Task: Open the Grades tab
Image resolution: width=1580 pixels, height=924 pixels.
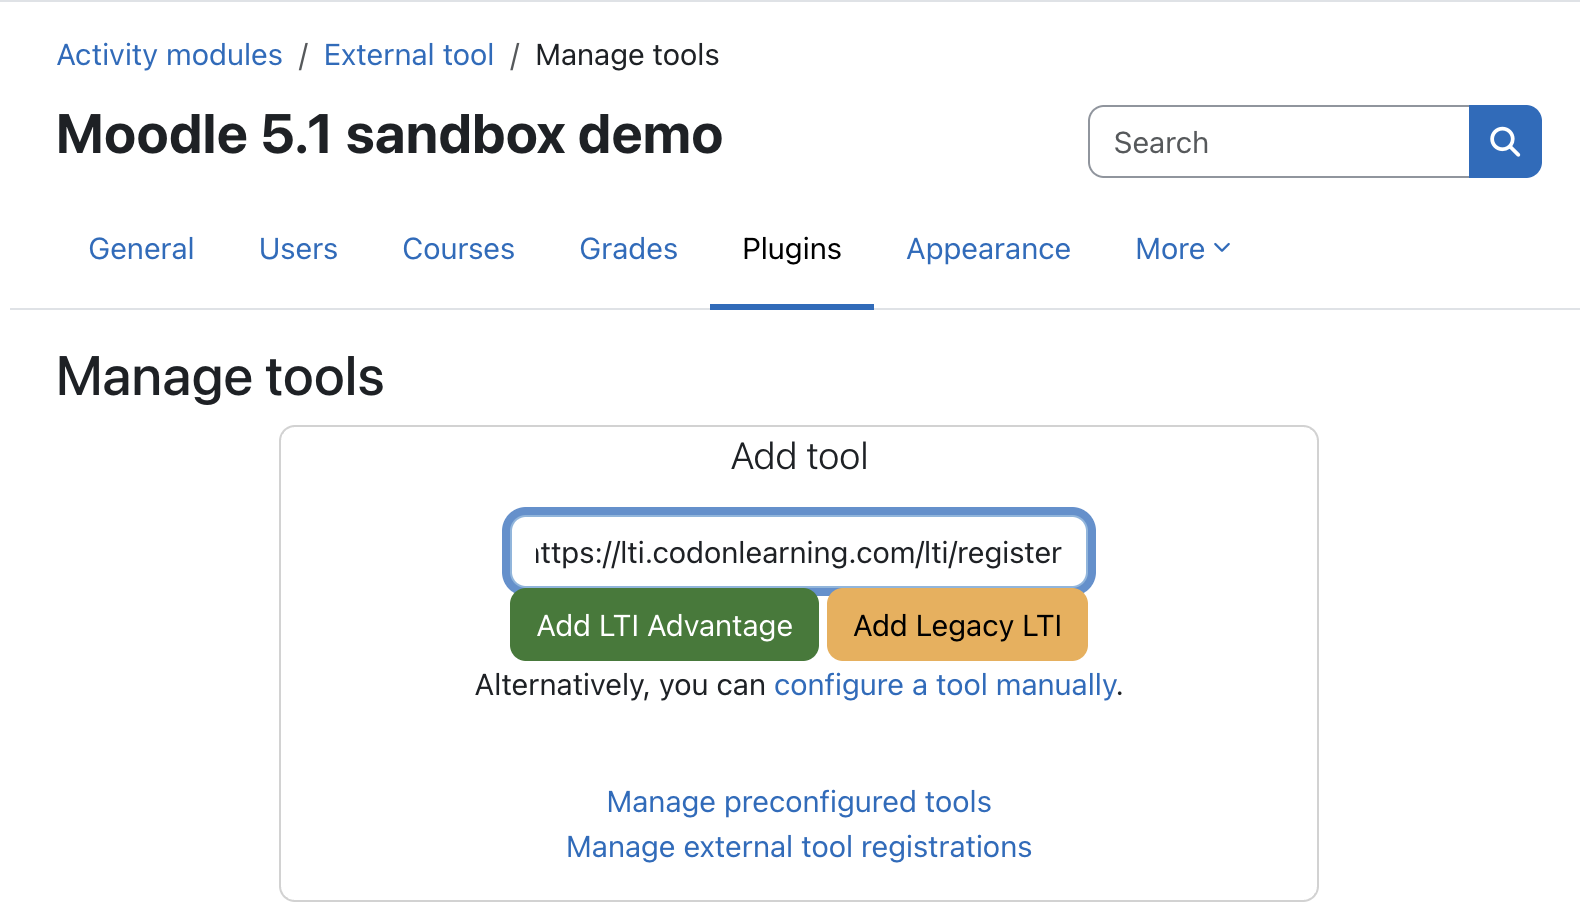Action: (x=628, y=249)
